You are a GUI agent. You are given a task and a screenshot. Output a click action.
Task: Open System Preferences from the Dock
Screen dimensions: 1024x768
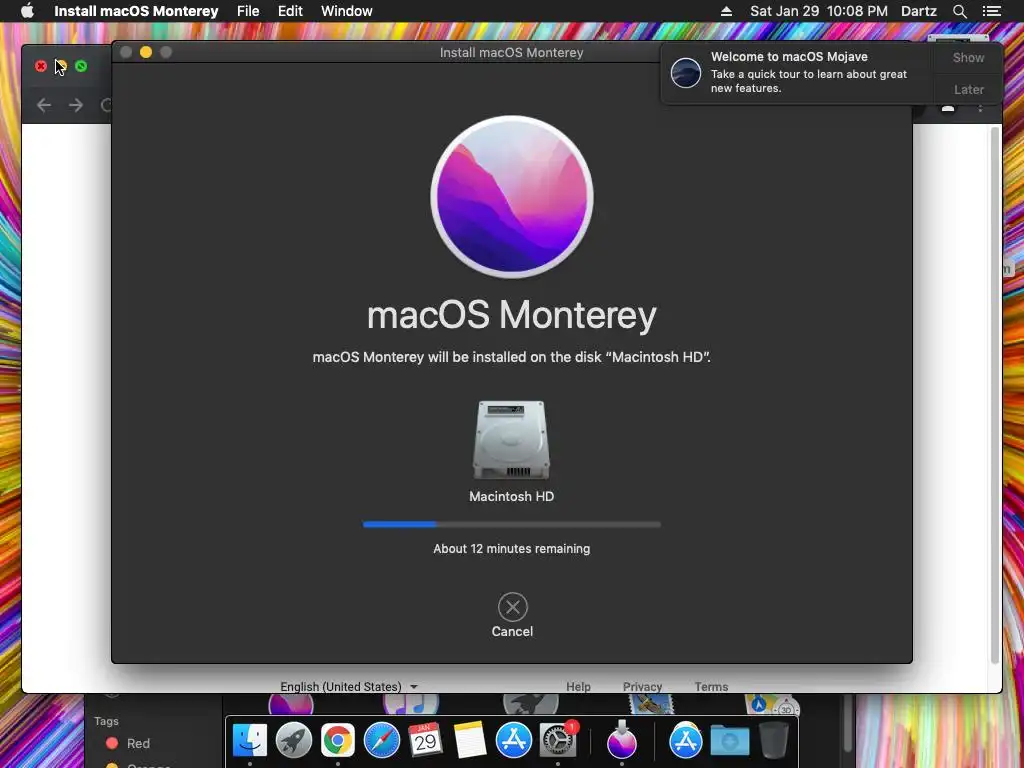pyautogui.click(x=557, y=741)
